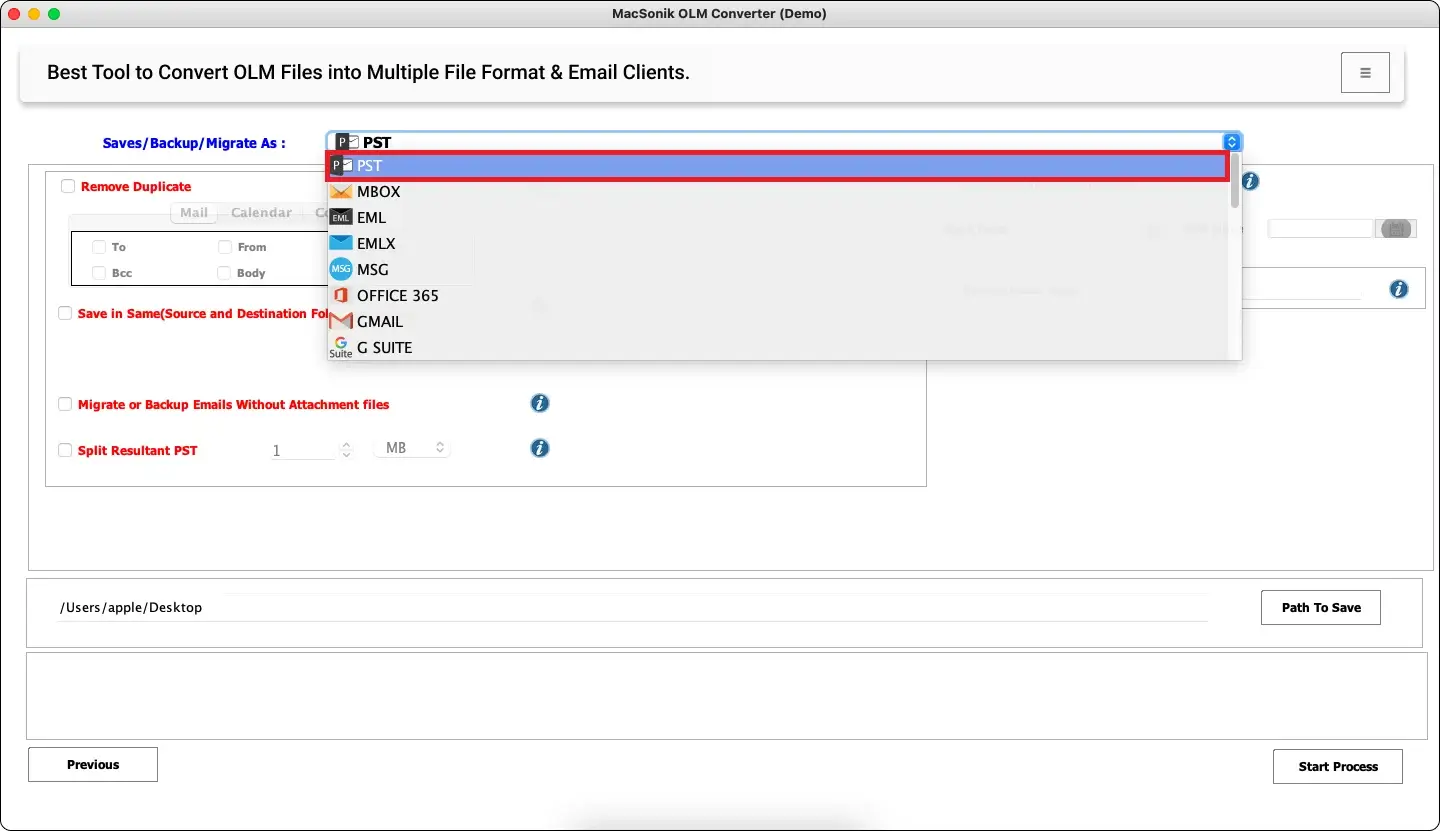Select PST from the format list
1440x831 pixels.
pyautogui.click(x=778, y=166)
